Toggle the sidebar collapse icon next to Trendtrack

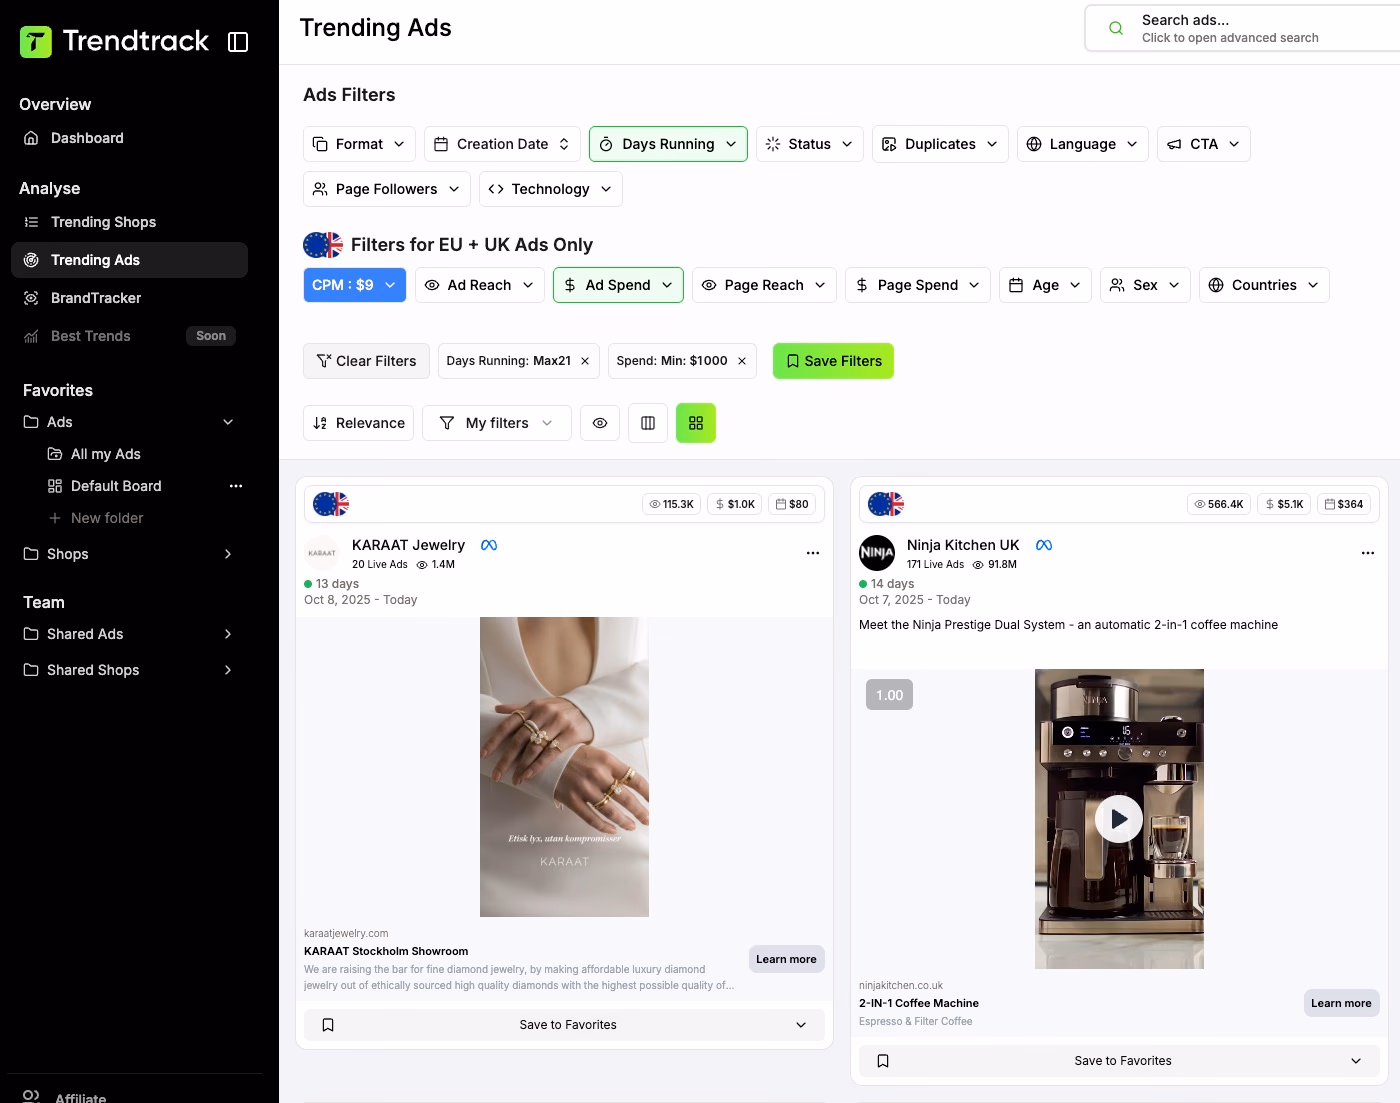pyautogui.click(x=238, y=42)
